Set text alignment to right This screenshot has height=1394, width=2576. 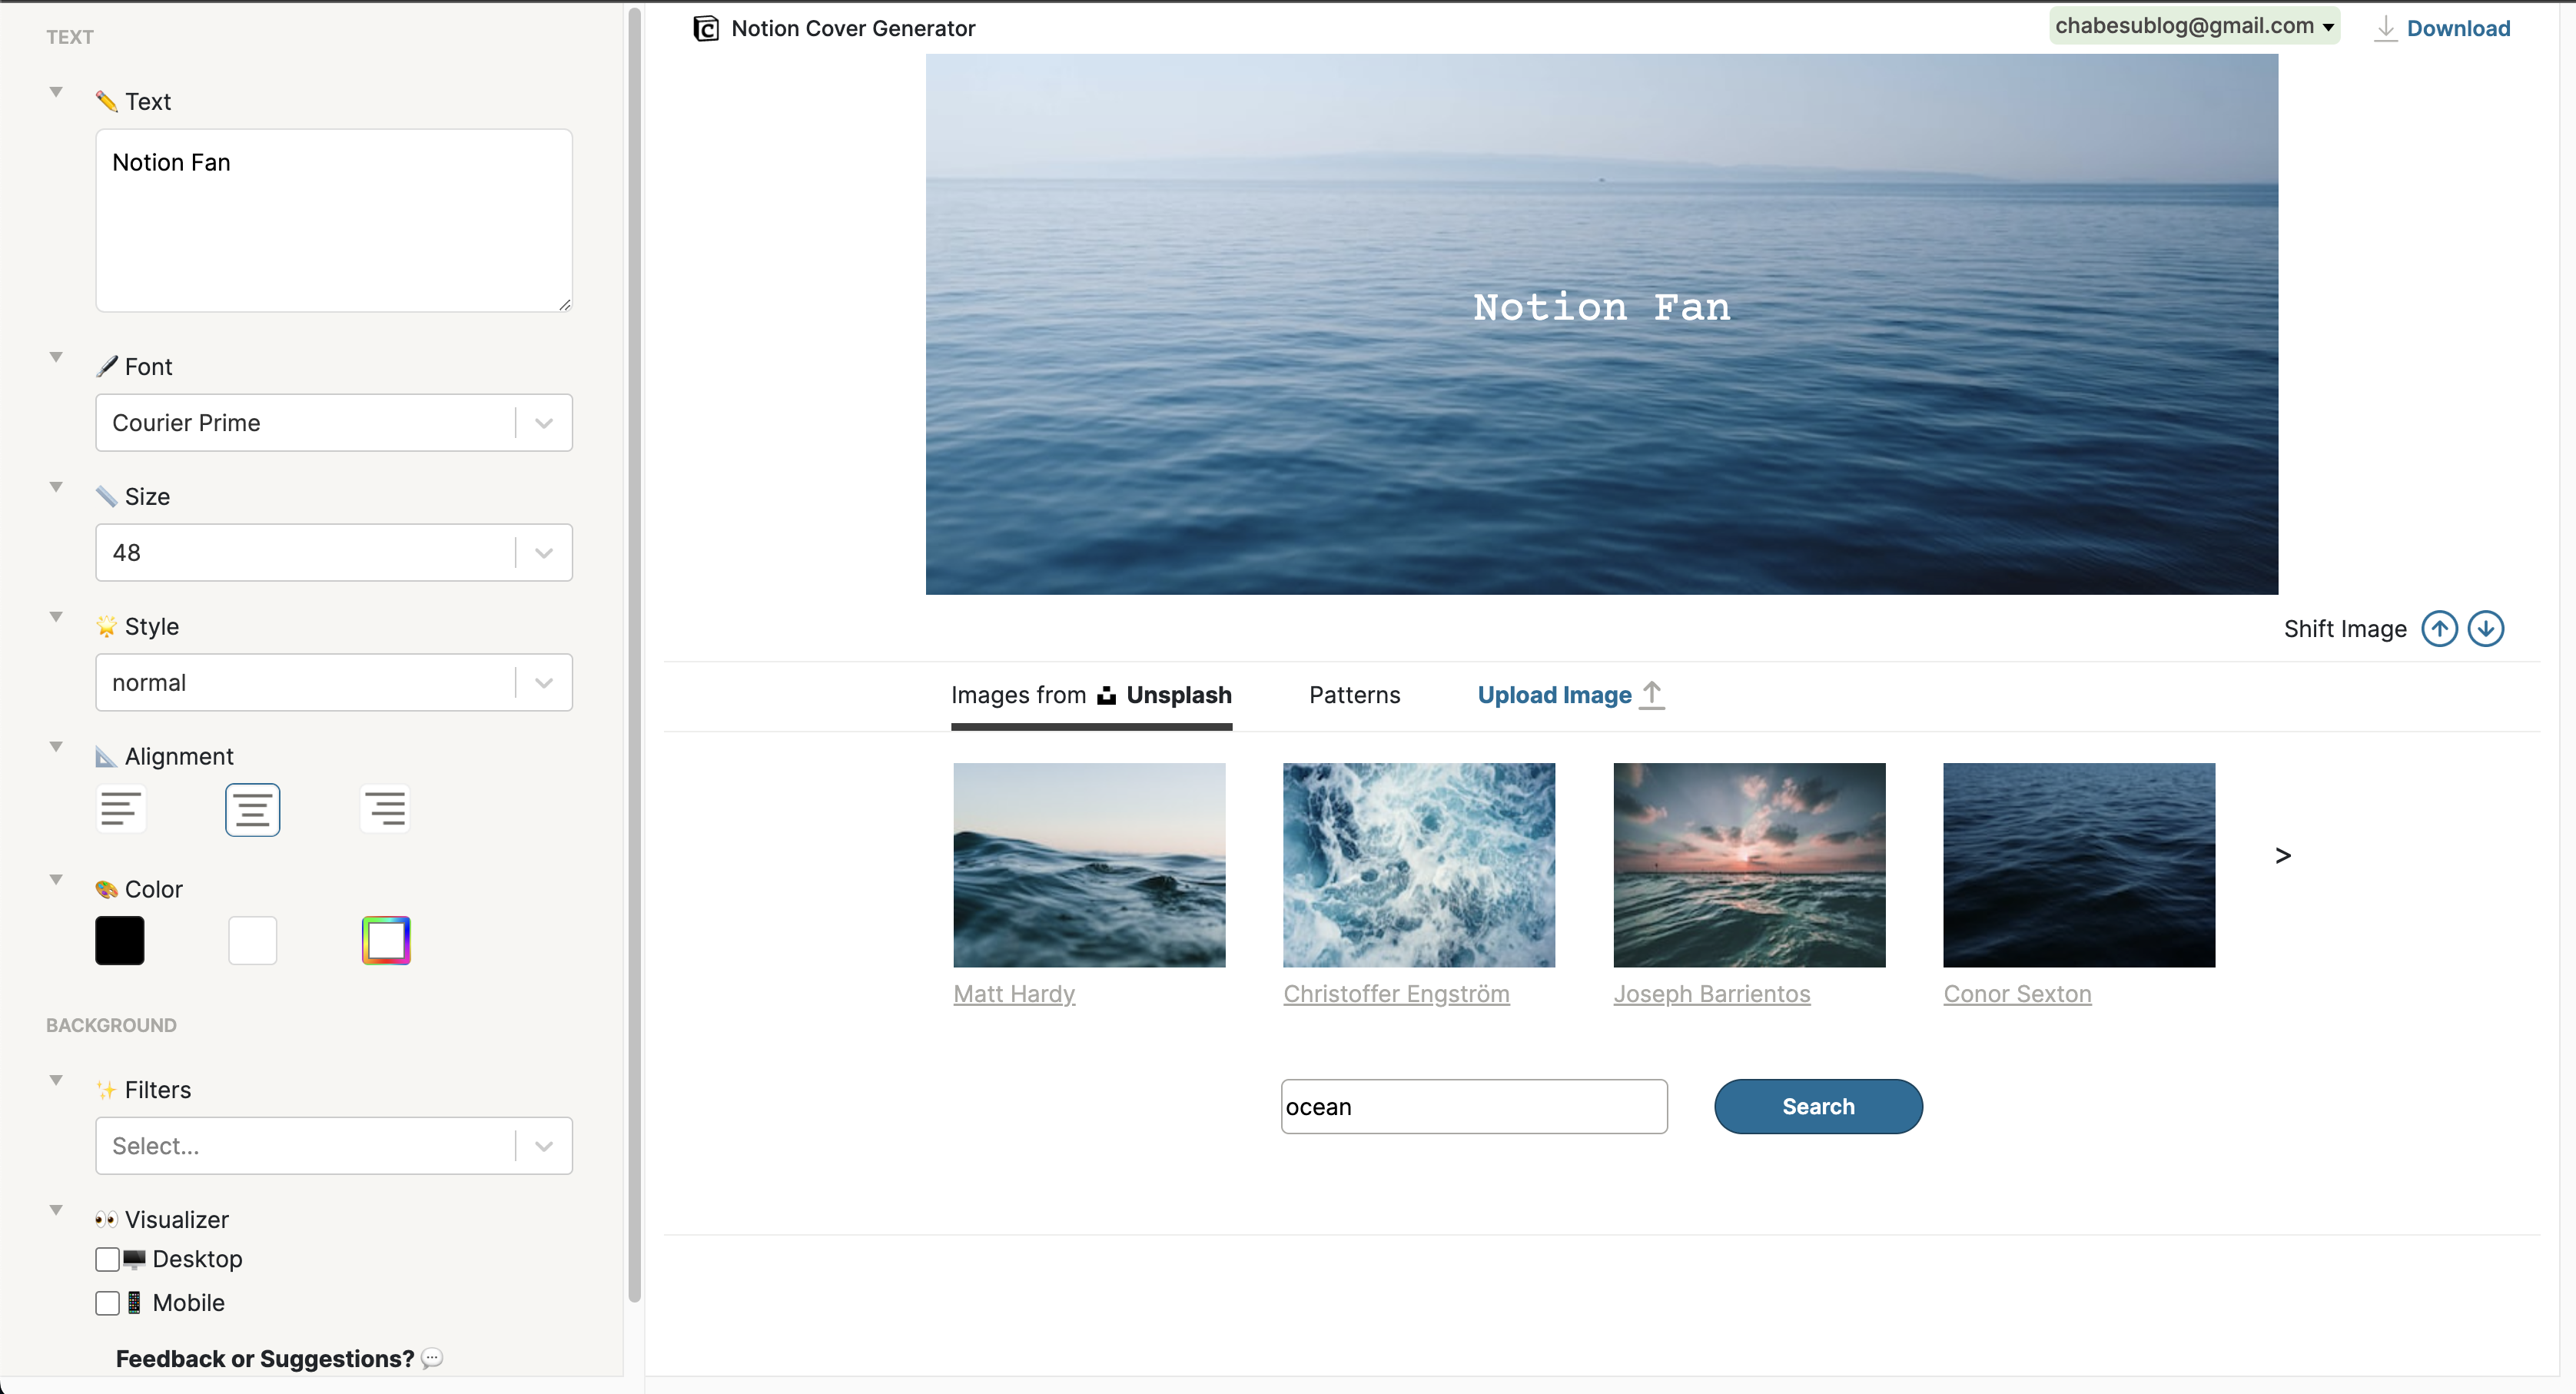point(386,809)
